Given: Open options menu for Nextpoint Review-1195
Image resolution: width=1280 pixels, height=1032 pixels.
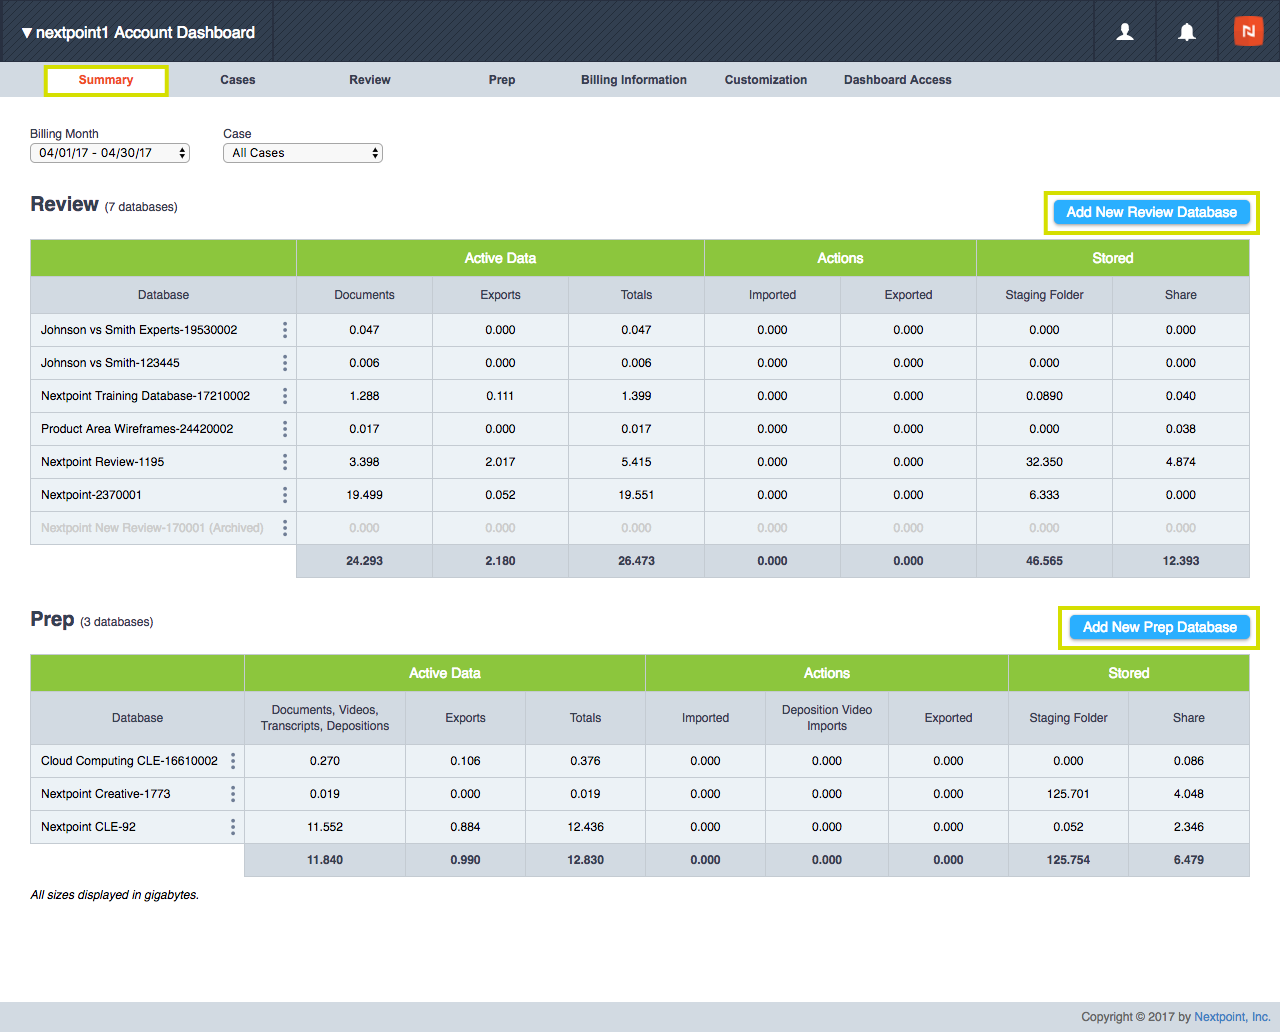Looking at the screenshot, I should tap(285, 462).
